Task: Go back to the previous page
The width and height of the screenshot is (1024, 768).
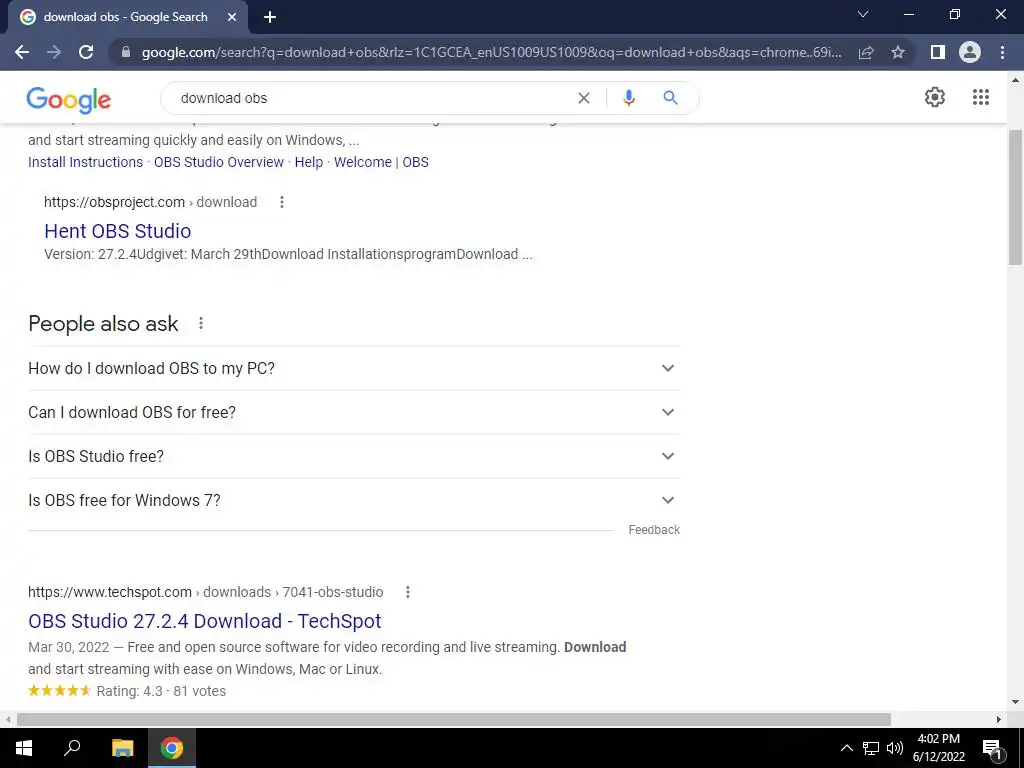Action: pyautogui.click(x=22, y=52)
